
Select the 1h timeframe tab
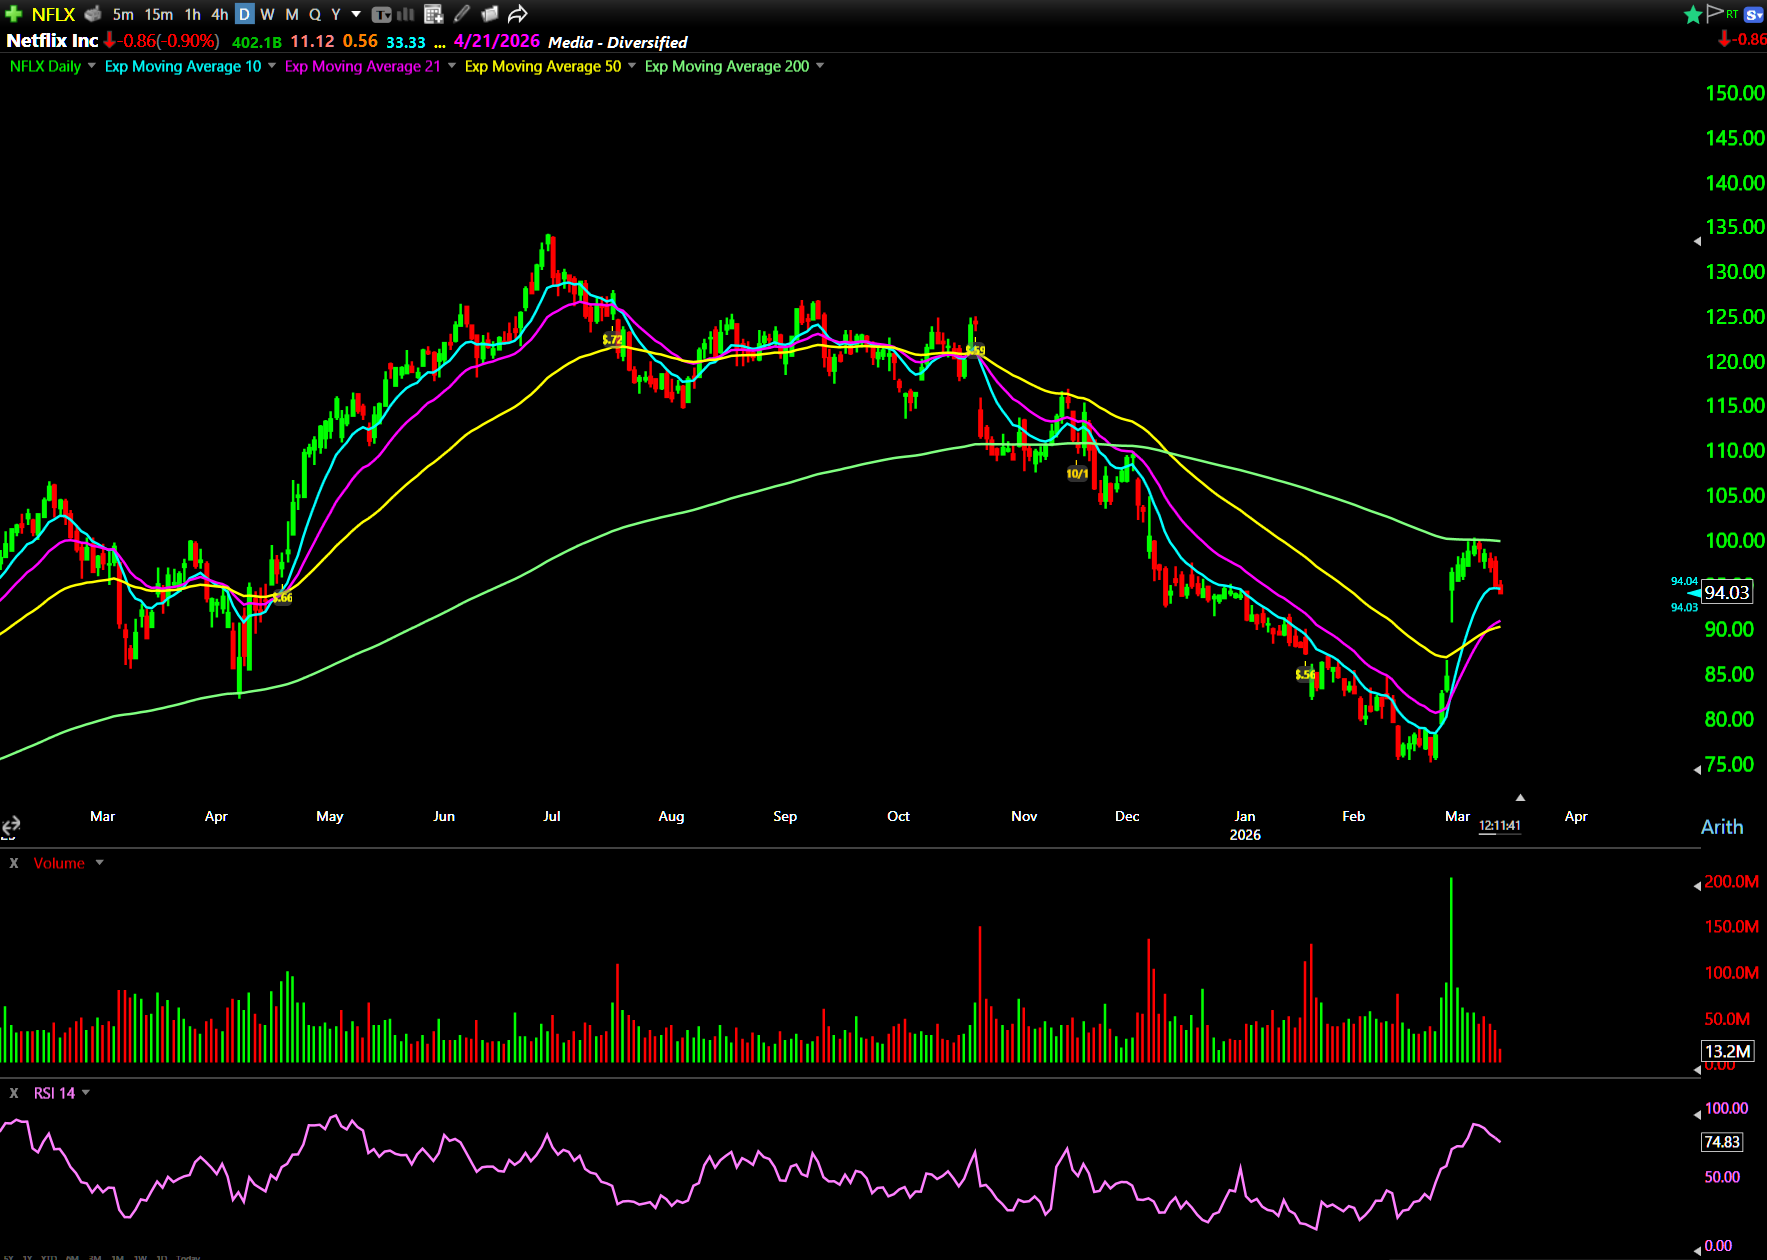(x=192, y=14)
